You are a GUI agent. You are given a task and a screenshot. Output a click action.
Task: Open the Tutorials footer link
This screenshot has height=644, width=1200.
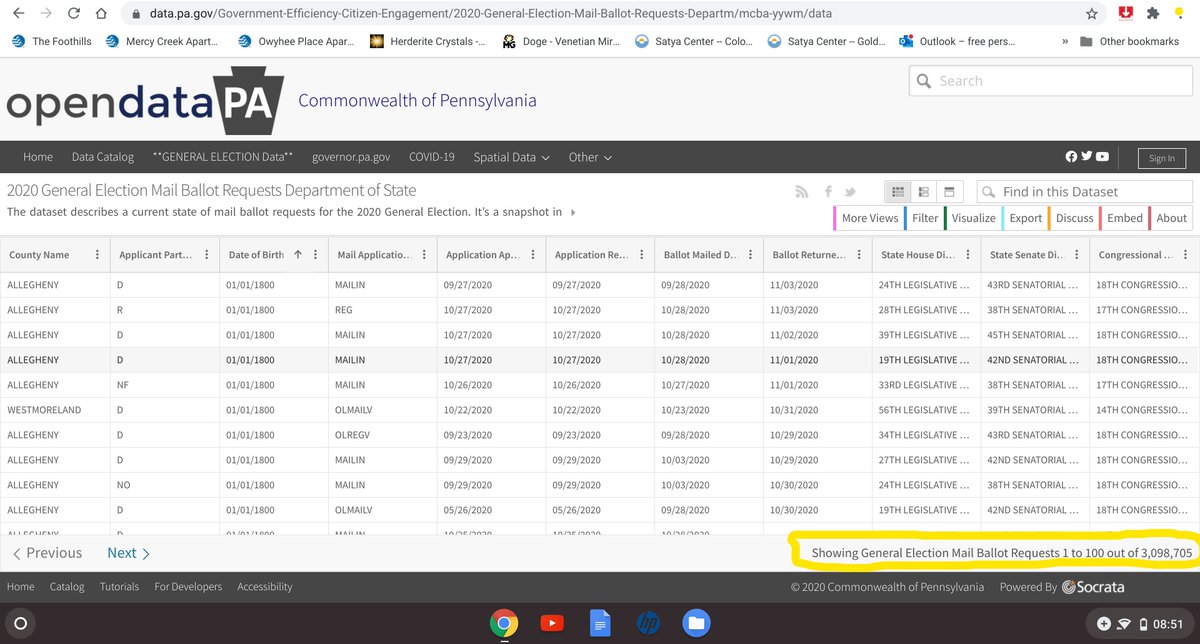point(119,587)
